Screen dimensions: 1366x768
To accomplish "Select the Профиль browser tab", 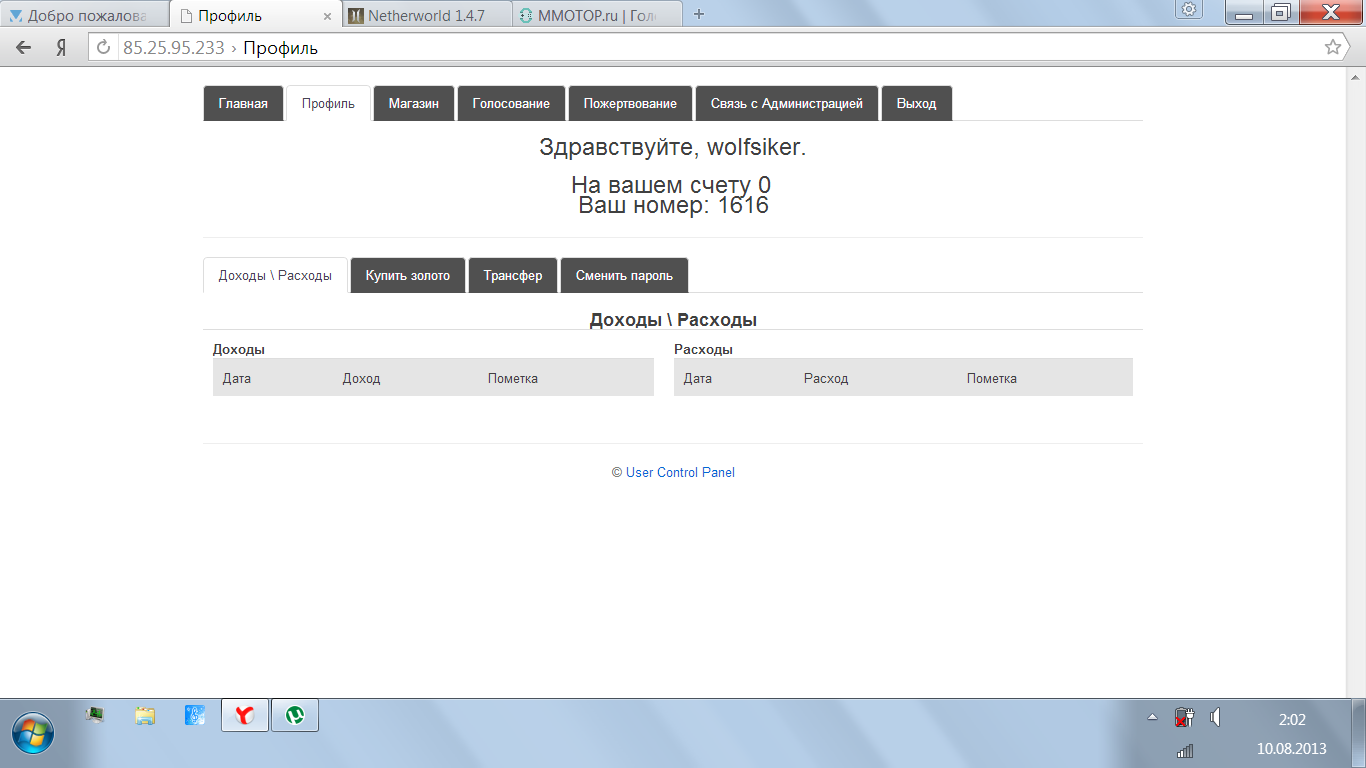I will [x=254, y=15].
